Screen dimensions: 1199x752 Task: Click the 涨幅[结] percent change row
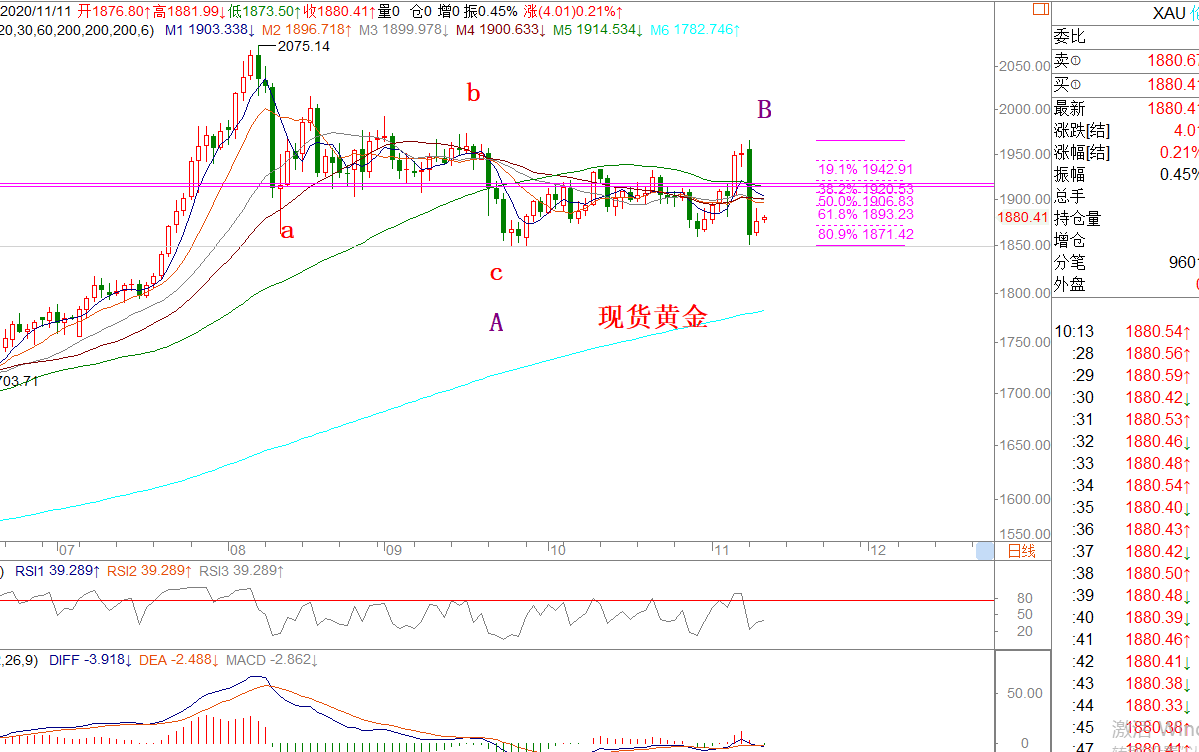click(x=1126, y=152)
